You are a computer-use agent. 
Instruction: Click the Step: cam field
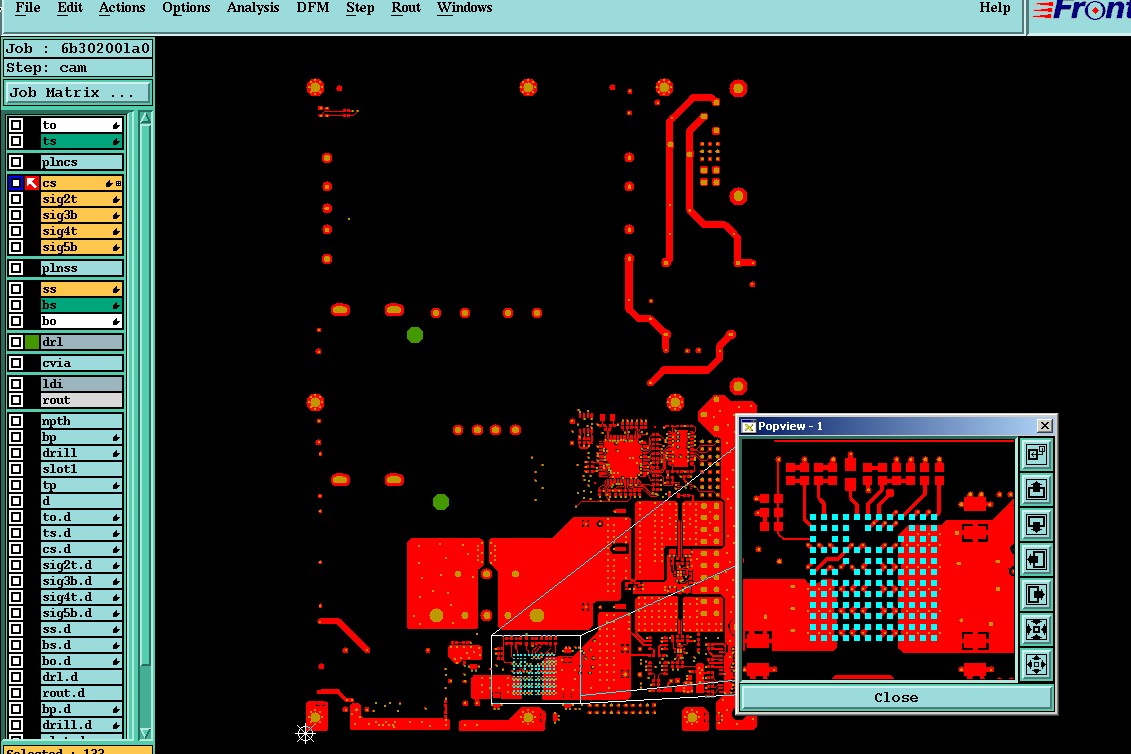(x=78, y=68)
